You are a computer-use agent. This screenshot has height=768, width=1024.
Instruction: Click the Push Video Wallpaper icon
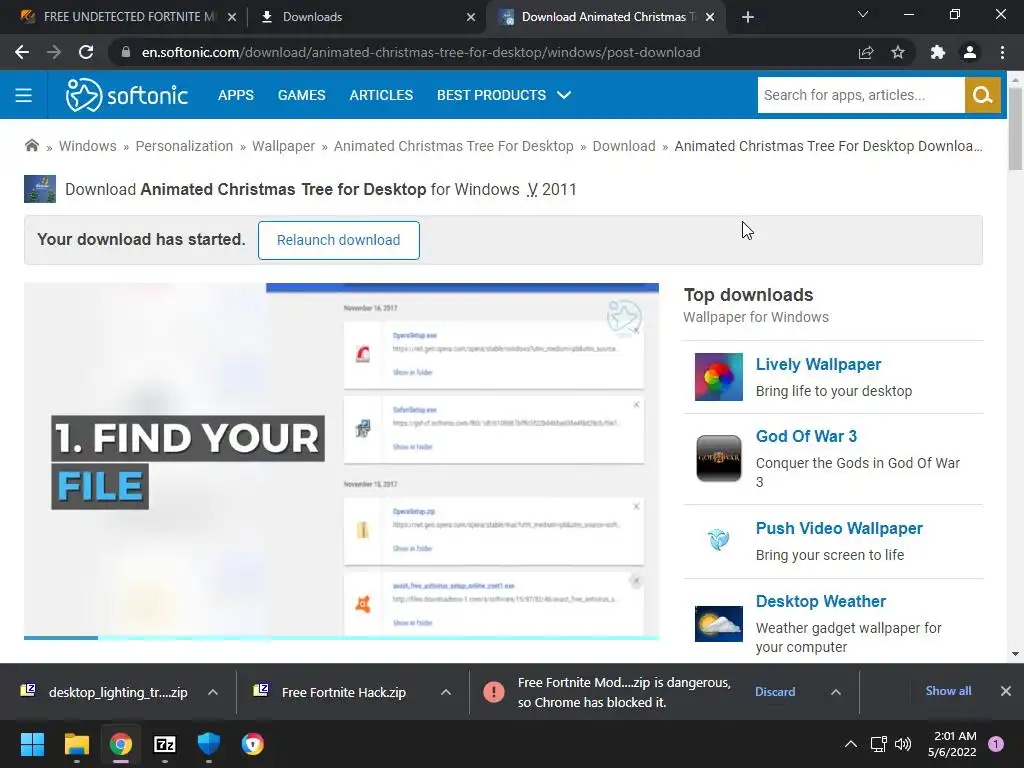point(718,540)
